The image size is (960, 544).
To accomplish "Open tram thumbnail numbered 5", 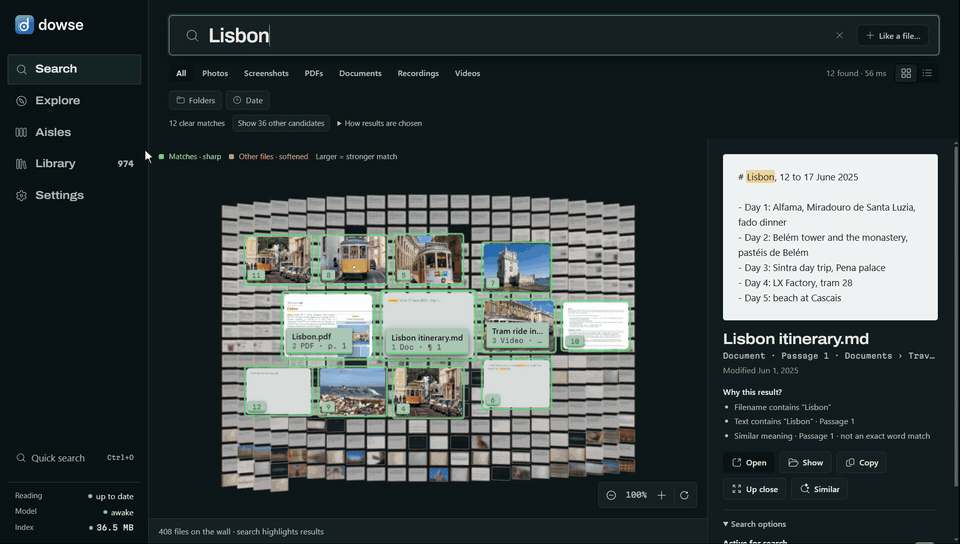I will (x=428, y=259).
